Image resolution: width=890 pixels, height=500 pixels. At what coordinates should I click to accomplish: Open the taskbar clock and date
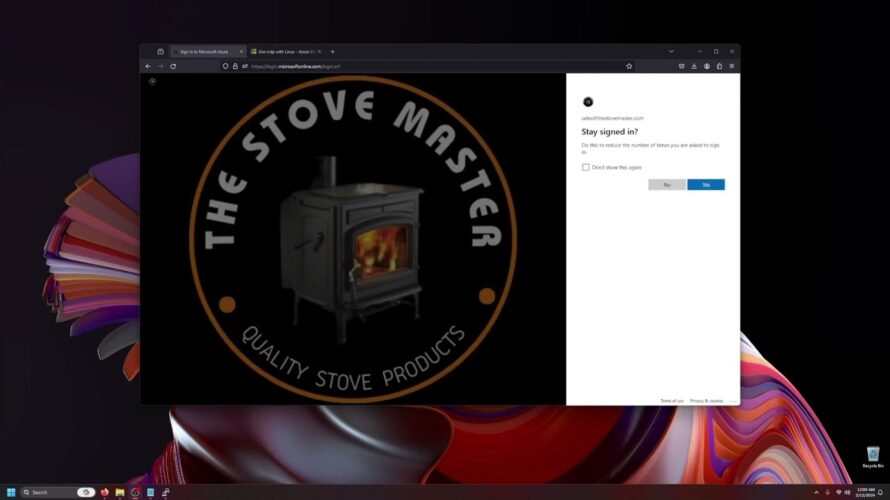coord(866,492)
